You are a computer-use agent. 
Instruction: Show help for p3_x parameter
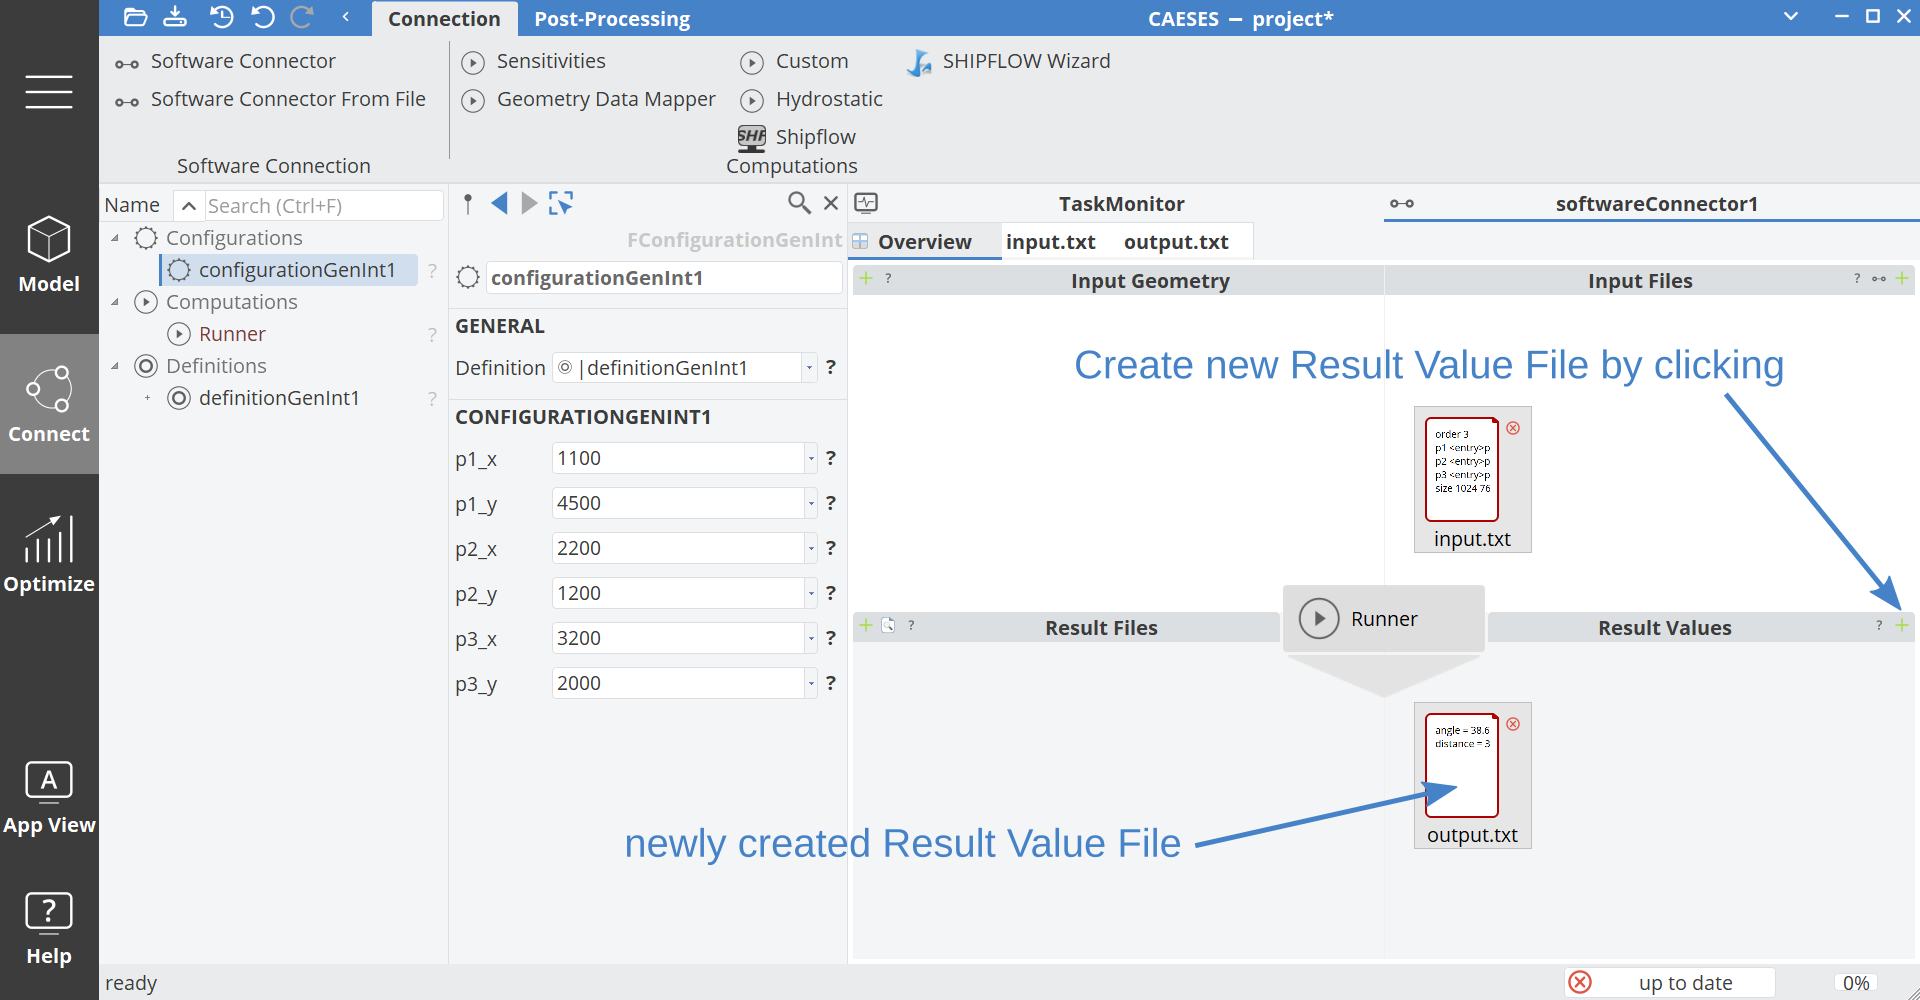pyautogui.click(x=831, y=639)
